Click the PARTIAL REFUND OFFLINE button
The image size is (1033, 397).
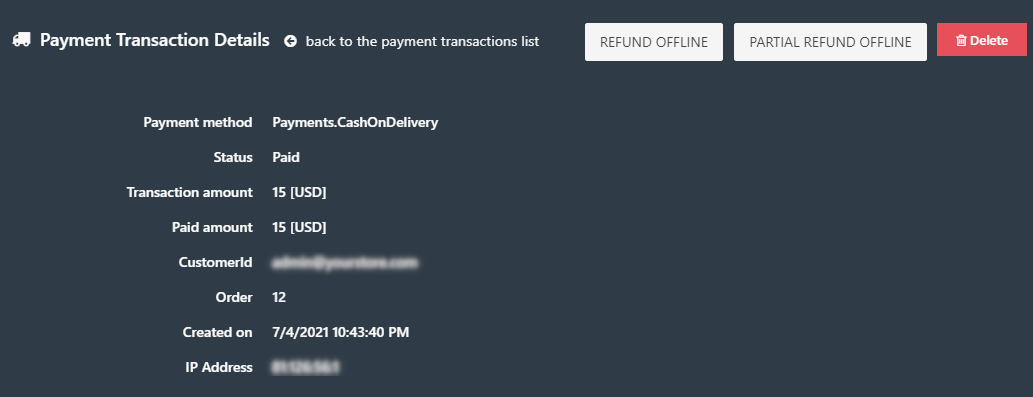click(x=830, y=42)
